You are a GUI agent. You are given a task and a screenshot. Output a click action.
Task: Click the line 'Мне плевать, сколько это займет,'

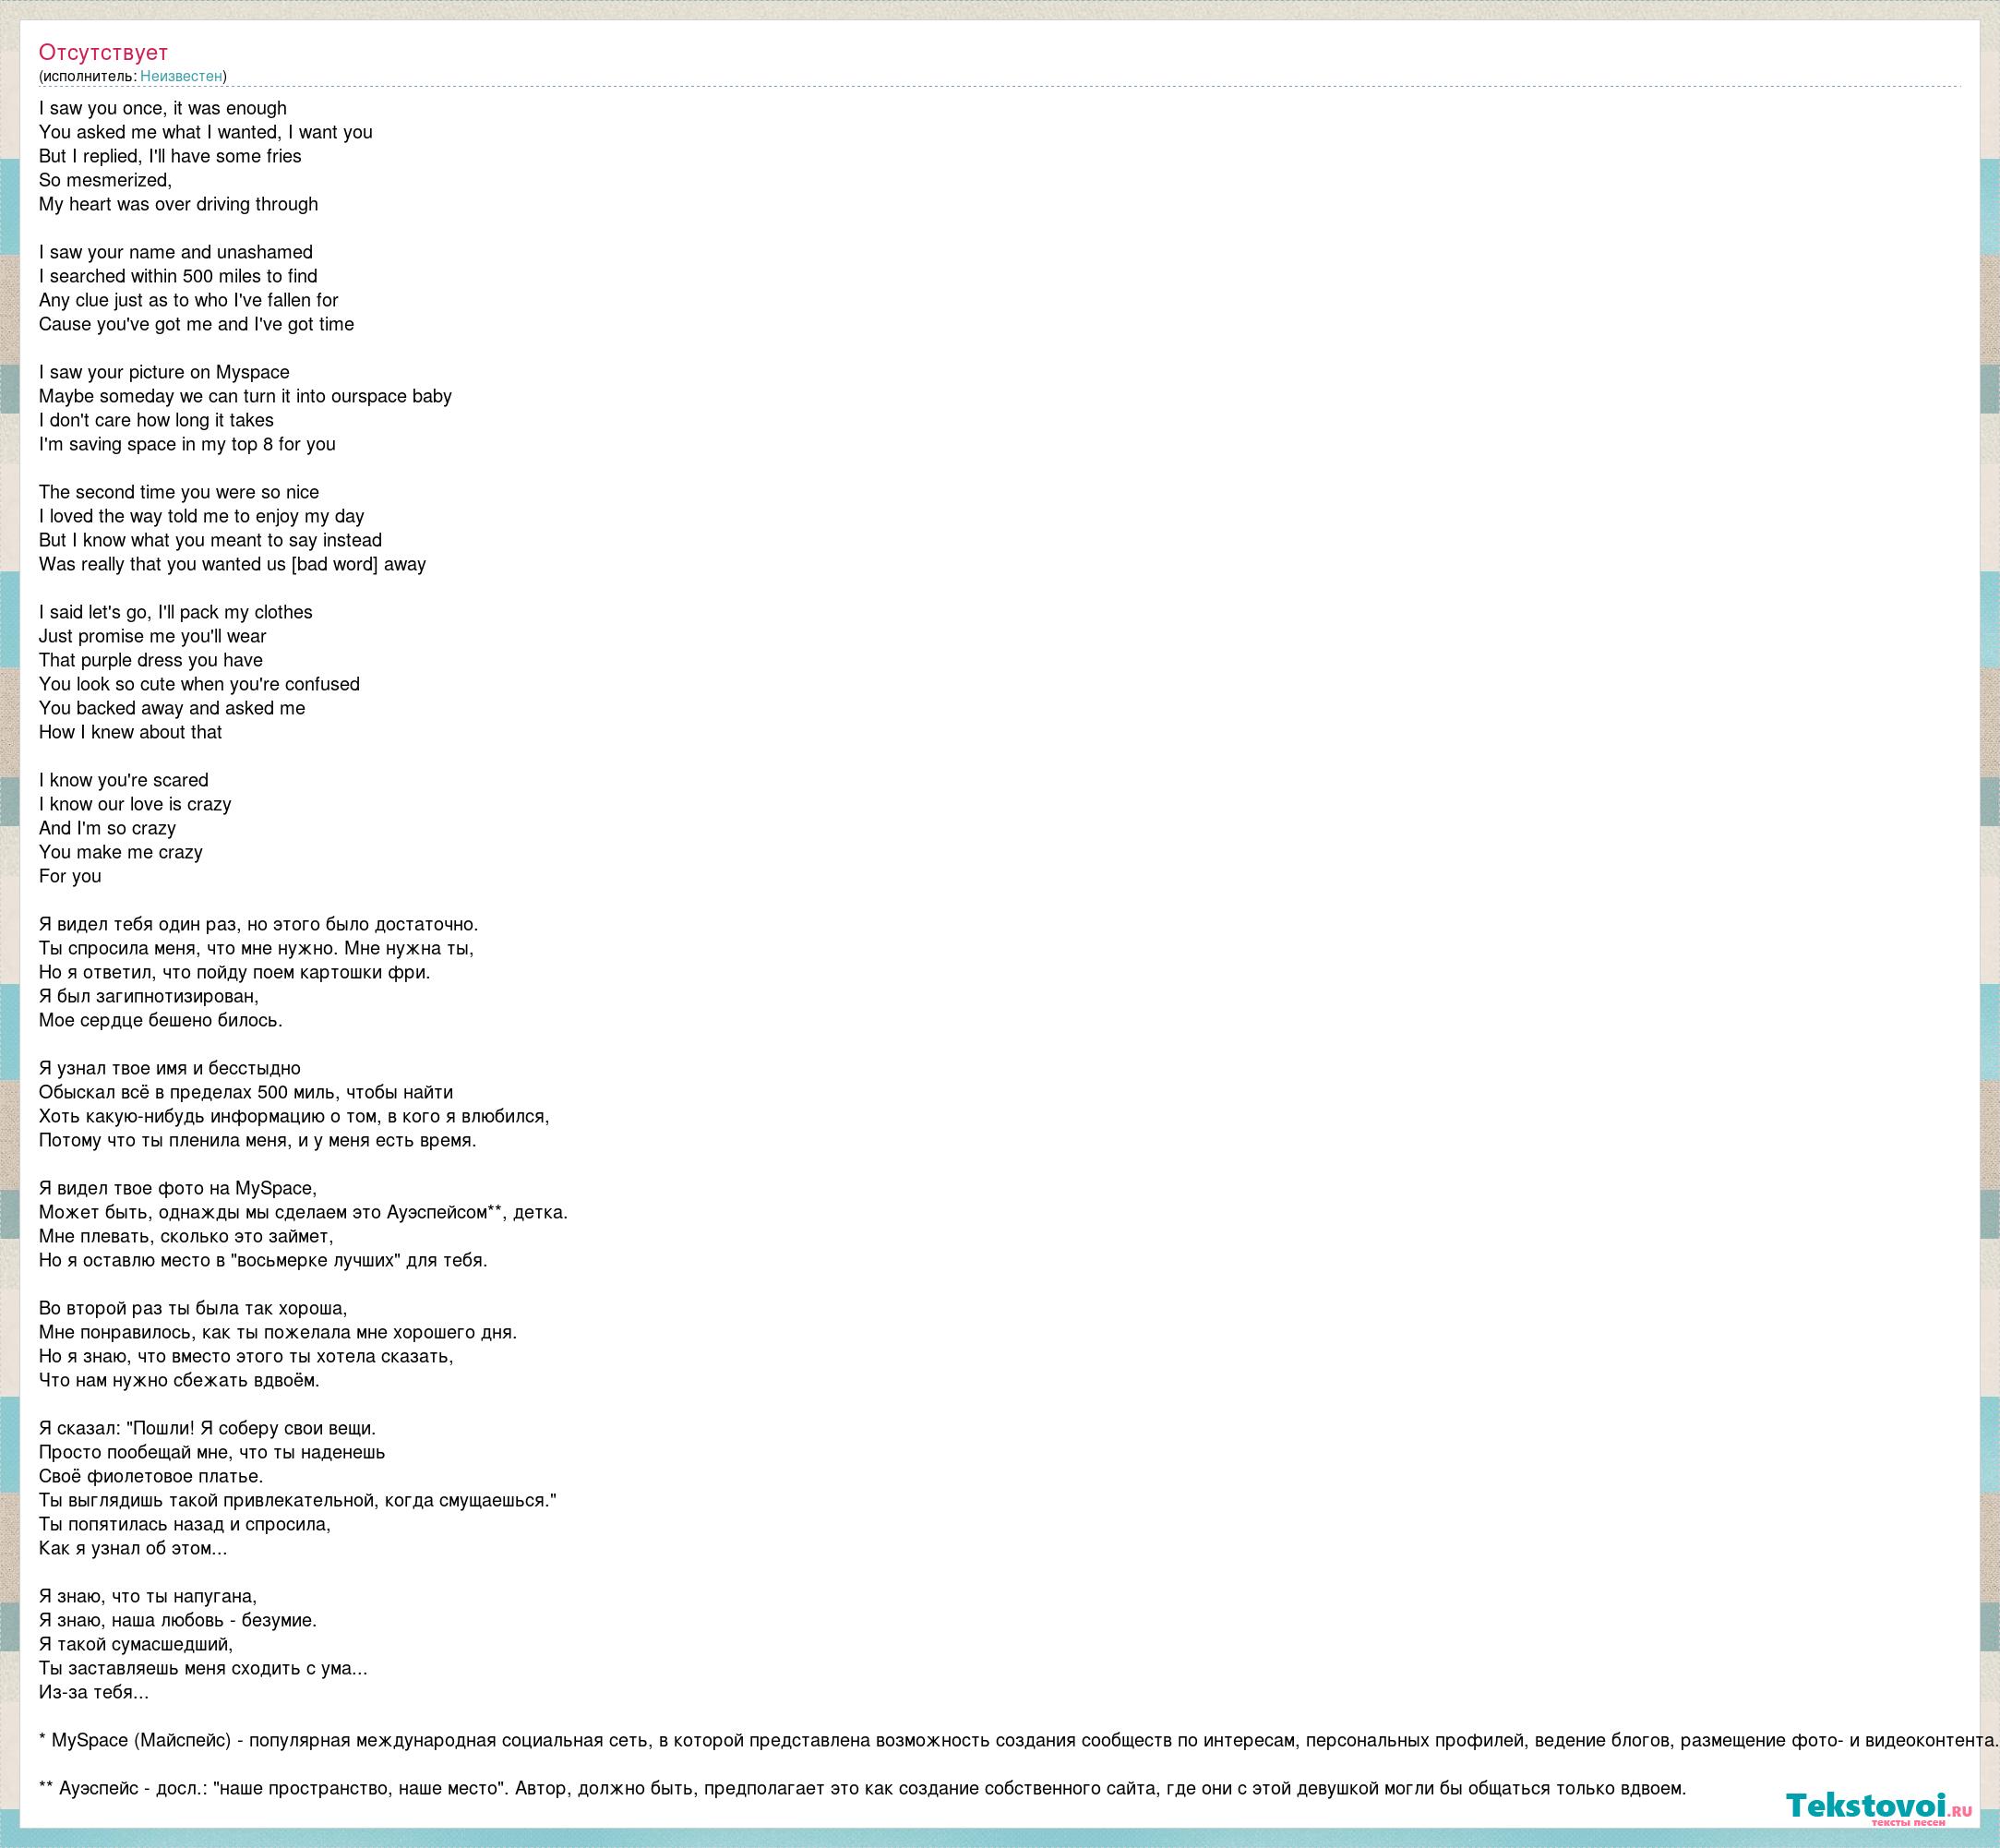click(186, 1236)
